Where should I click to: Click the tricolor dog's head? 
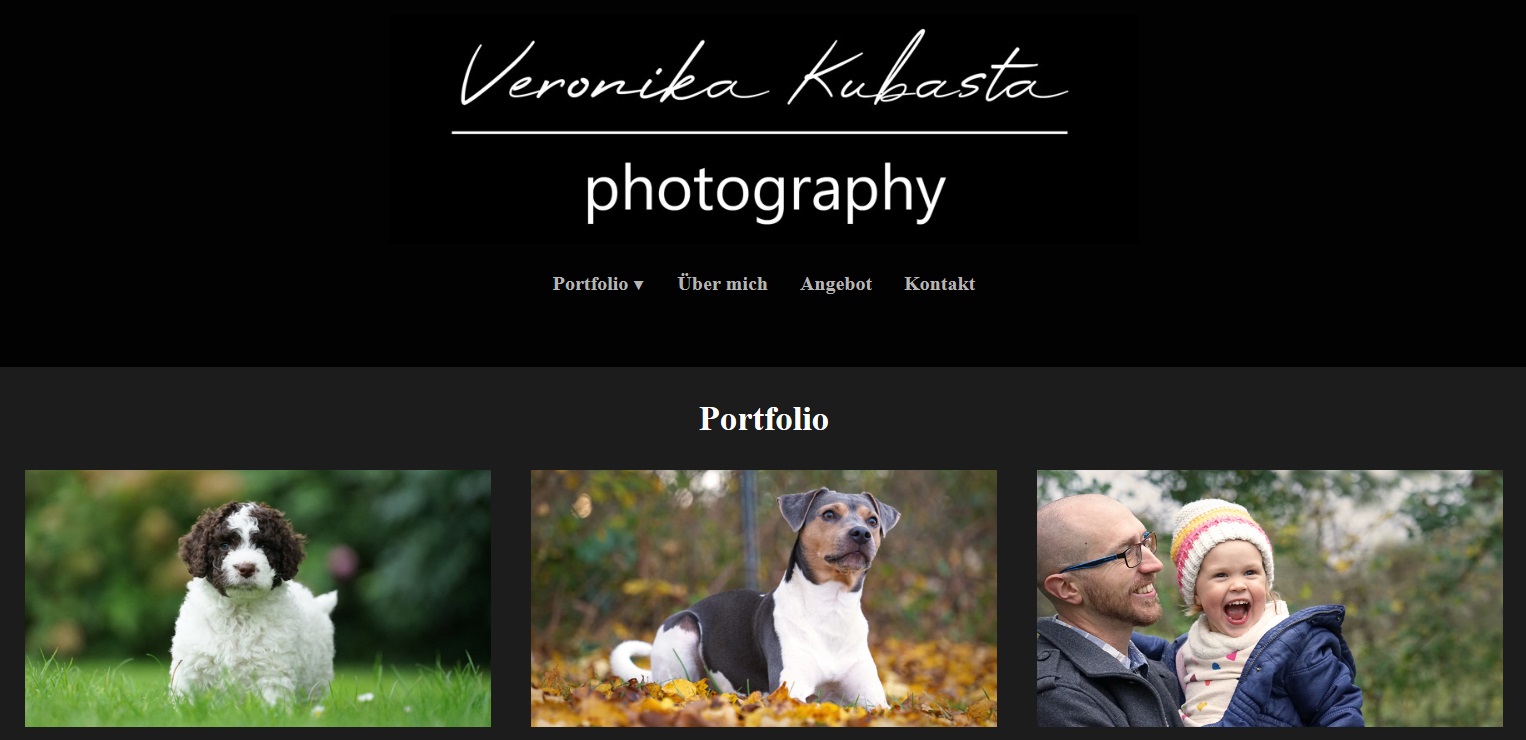tap(838, 532)
